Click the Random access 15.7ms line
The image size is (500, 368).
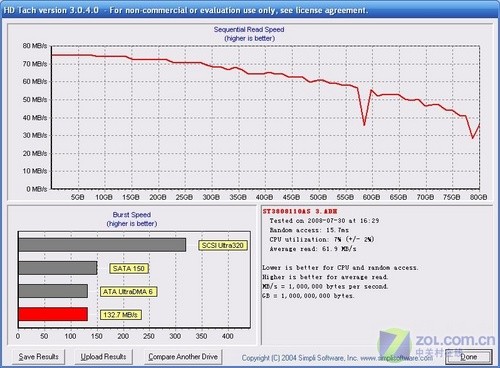tap(309, 230)
